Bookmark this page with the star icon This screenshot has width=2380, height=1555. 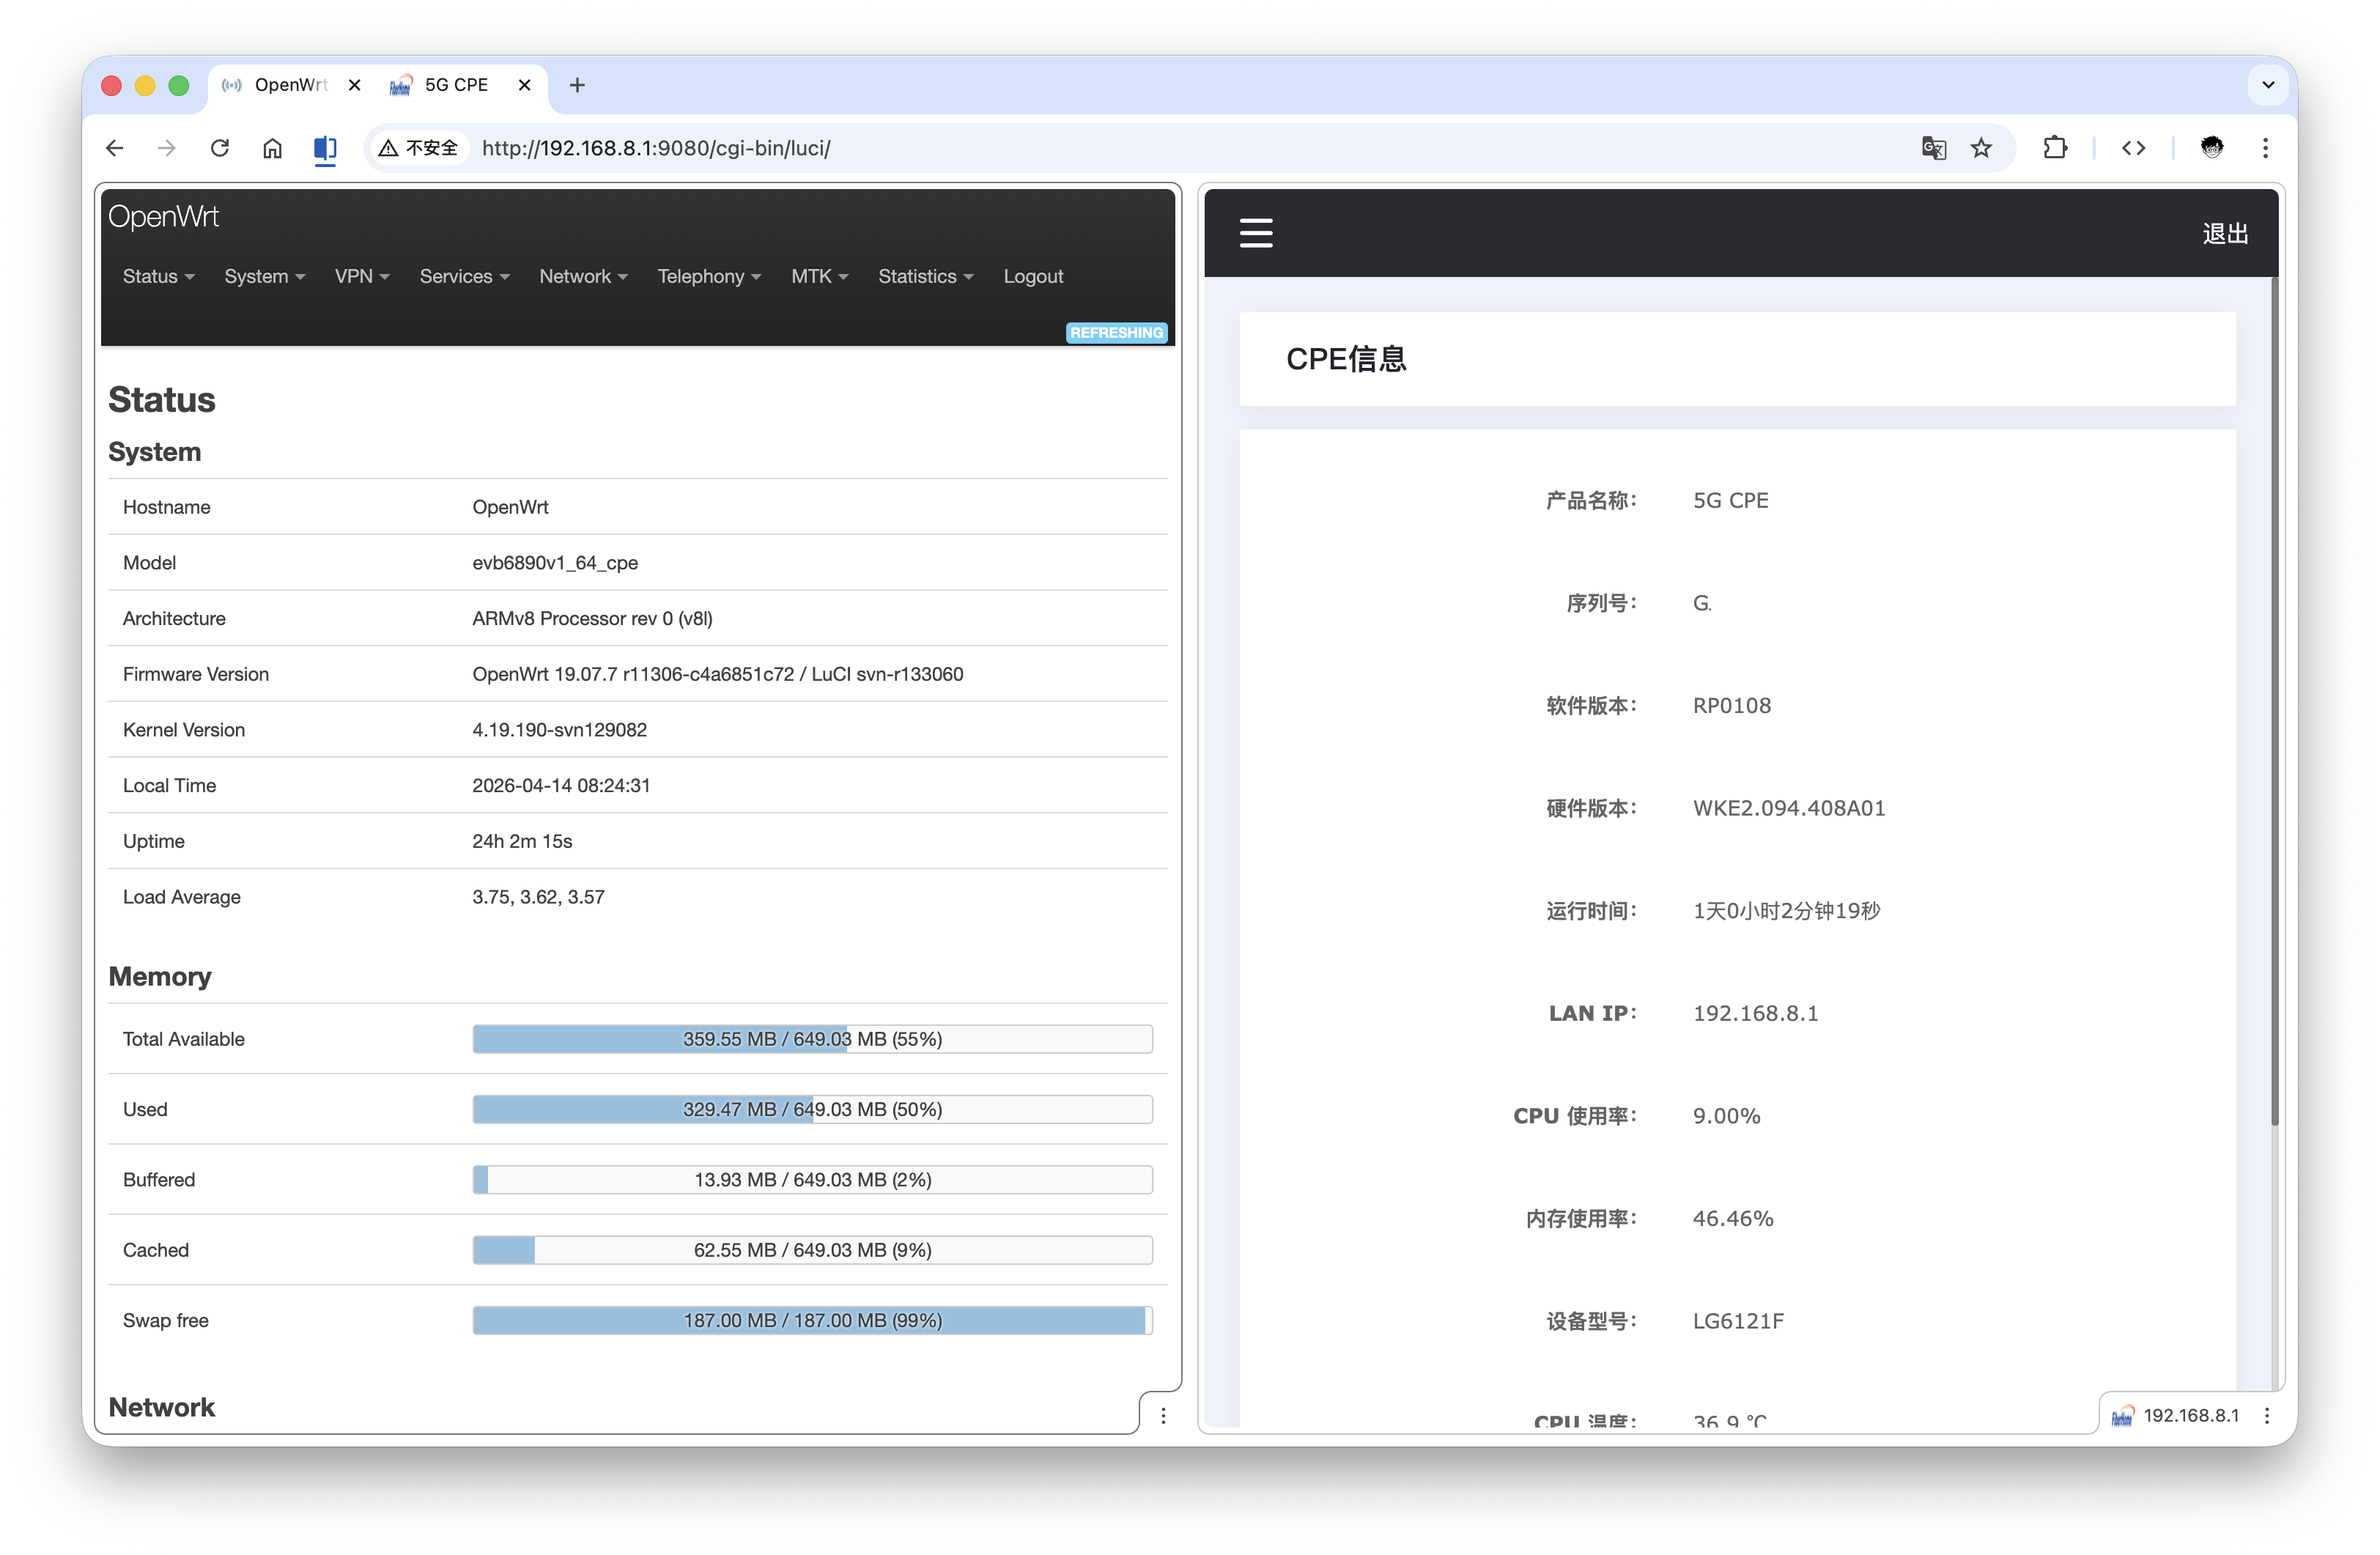pos(1981,148)
